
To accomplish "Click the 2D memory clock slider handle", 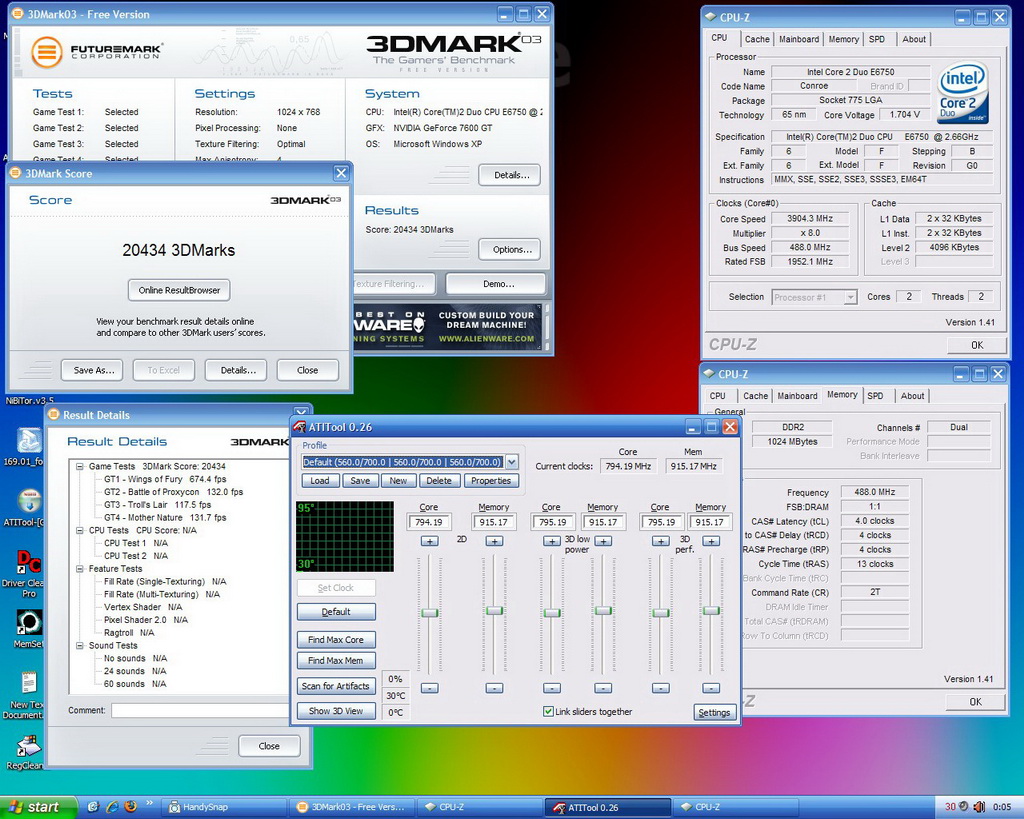I will point(494,611).
